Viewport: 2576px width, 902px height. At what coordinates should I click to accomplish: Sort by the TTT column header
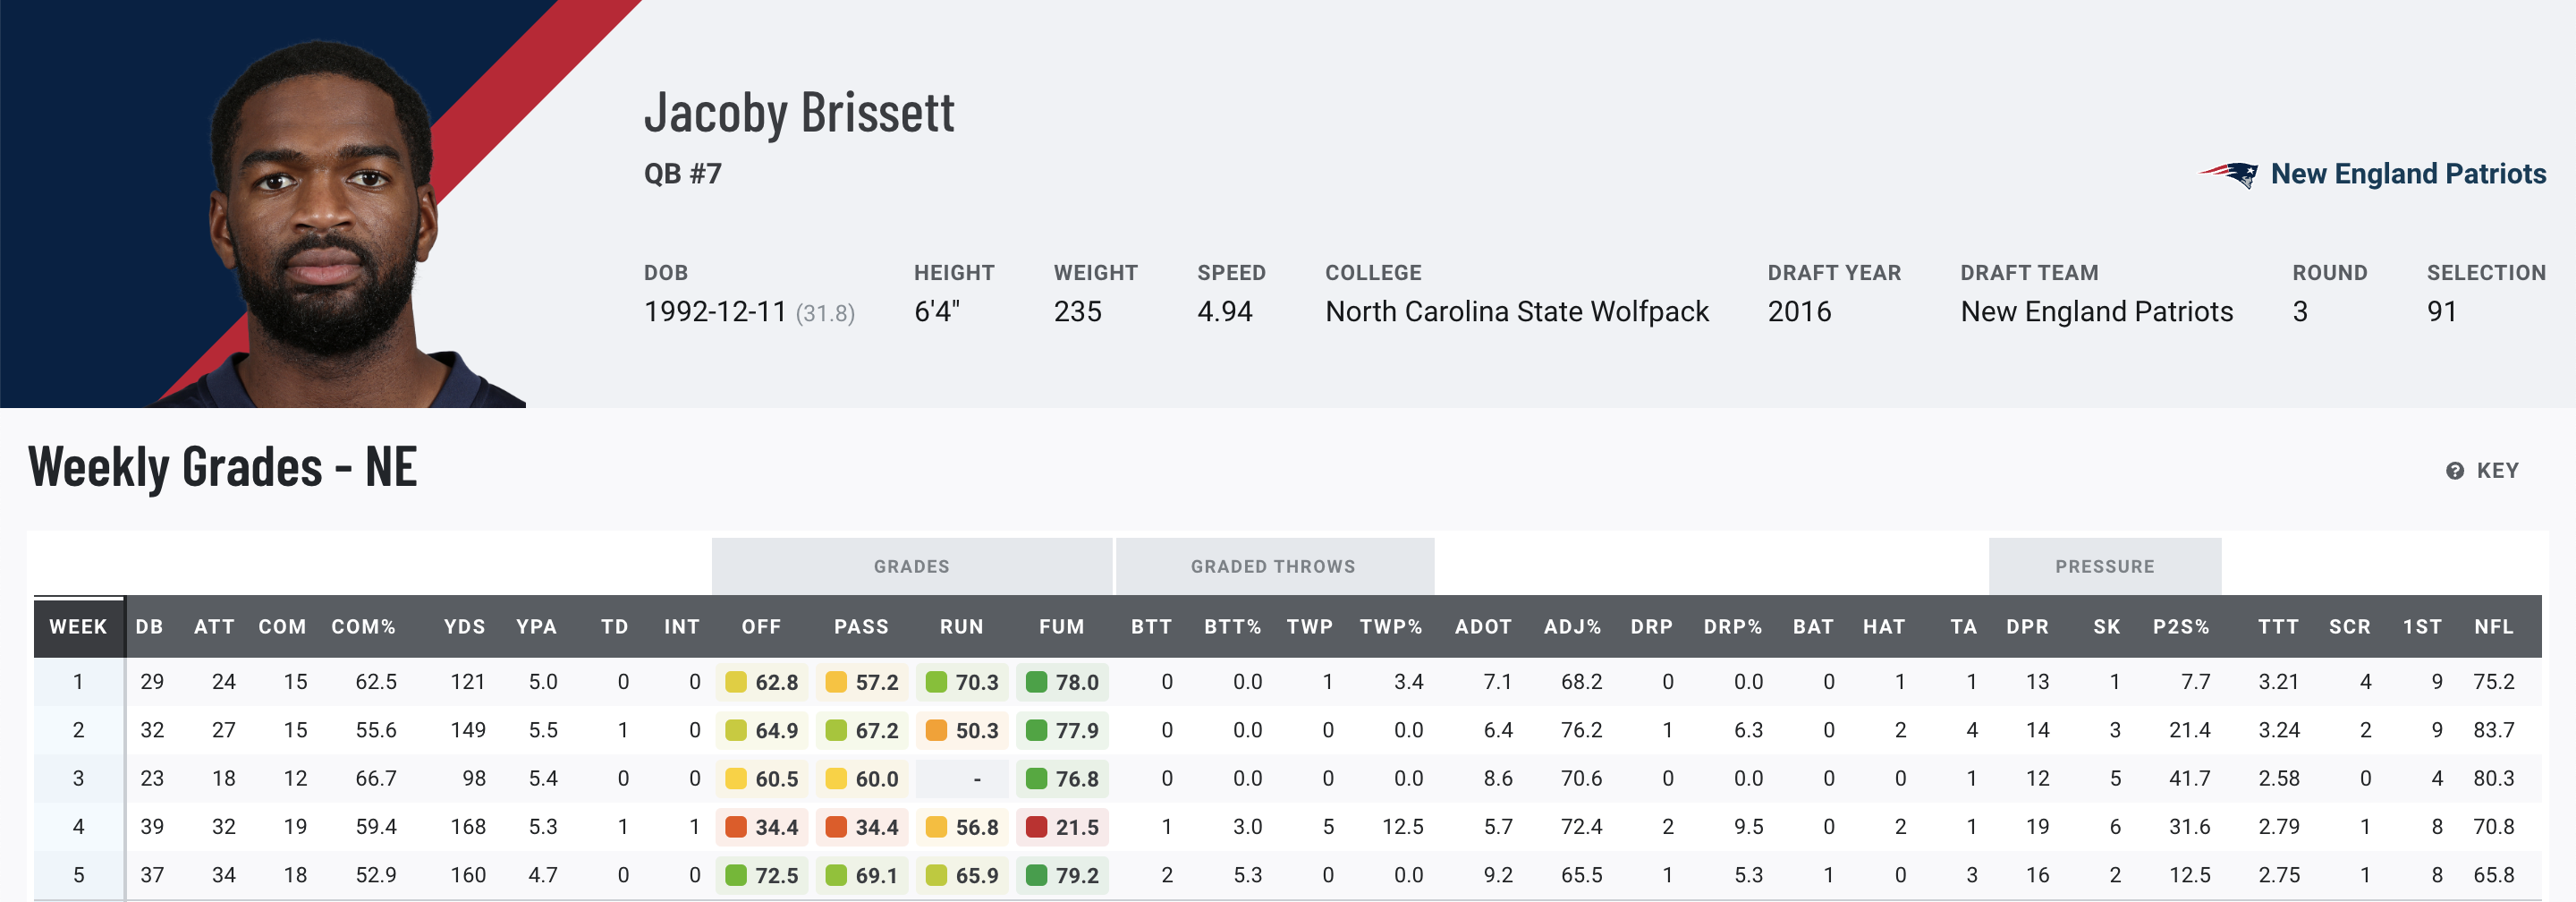click(x=2277, y=627)
